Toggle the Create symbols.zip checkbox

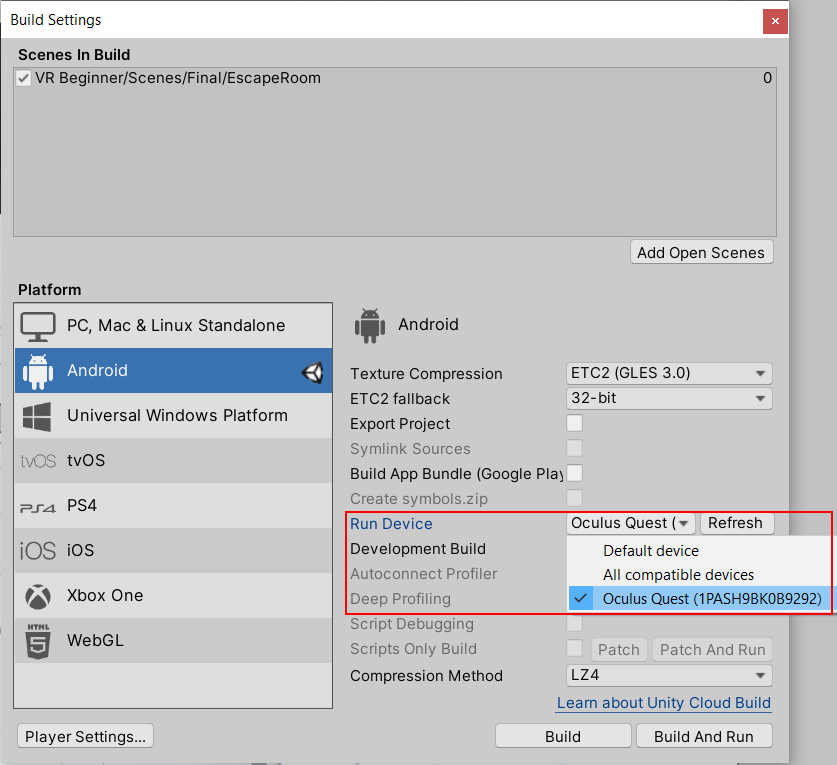[574, 498]
